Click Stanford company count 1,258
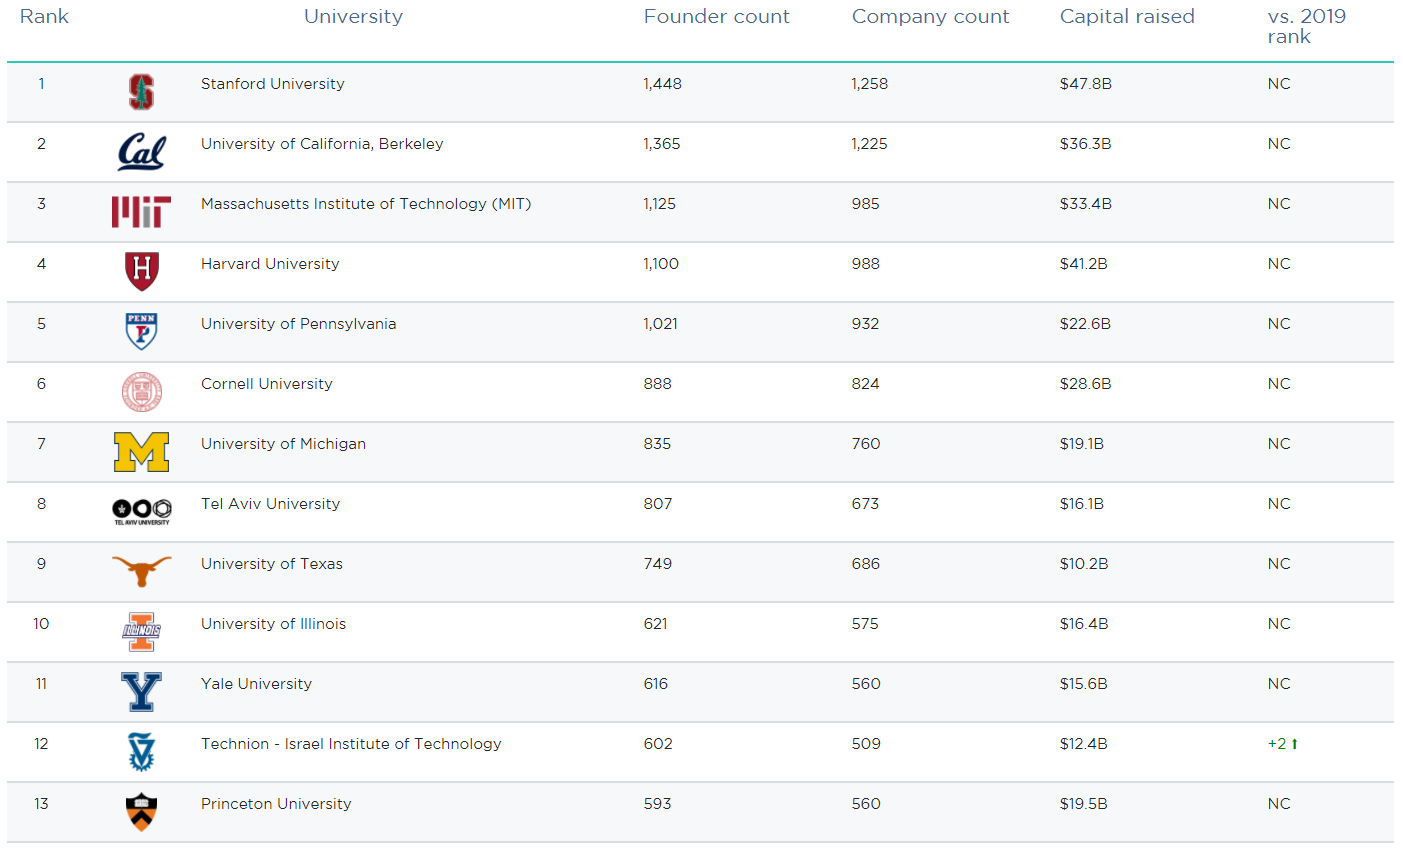Image resolution: width=1403 pixels, height=849 pixels. click(x=869, y=84)
